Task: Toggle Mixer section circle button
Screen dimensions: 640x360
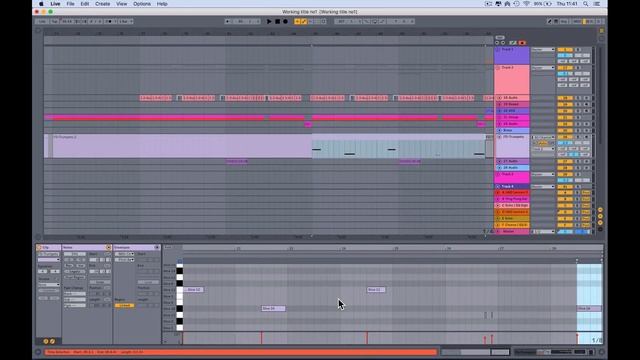Action: click(600, 223)
